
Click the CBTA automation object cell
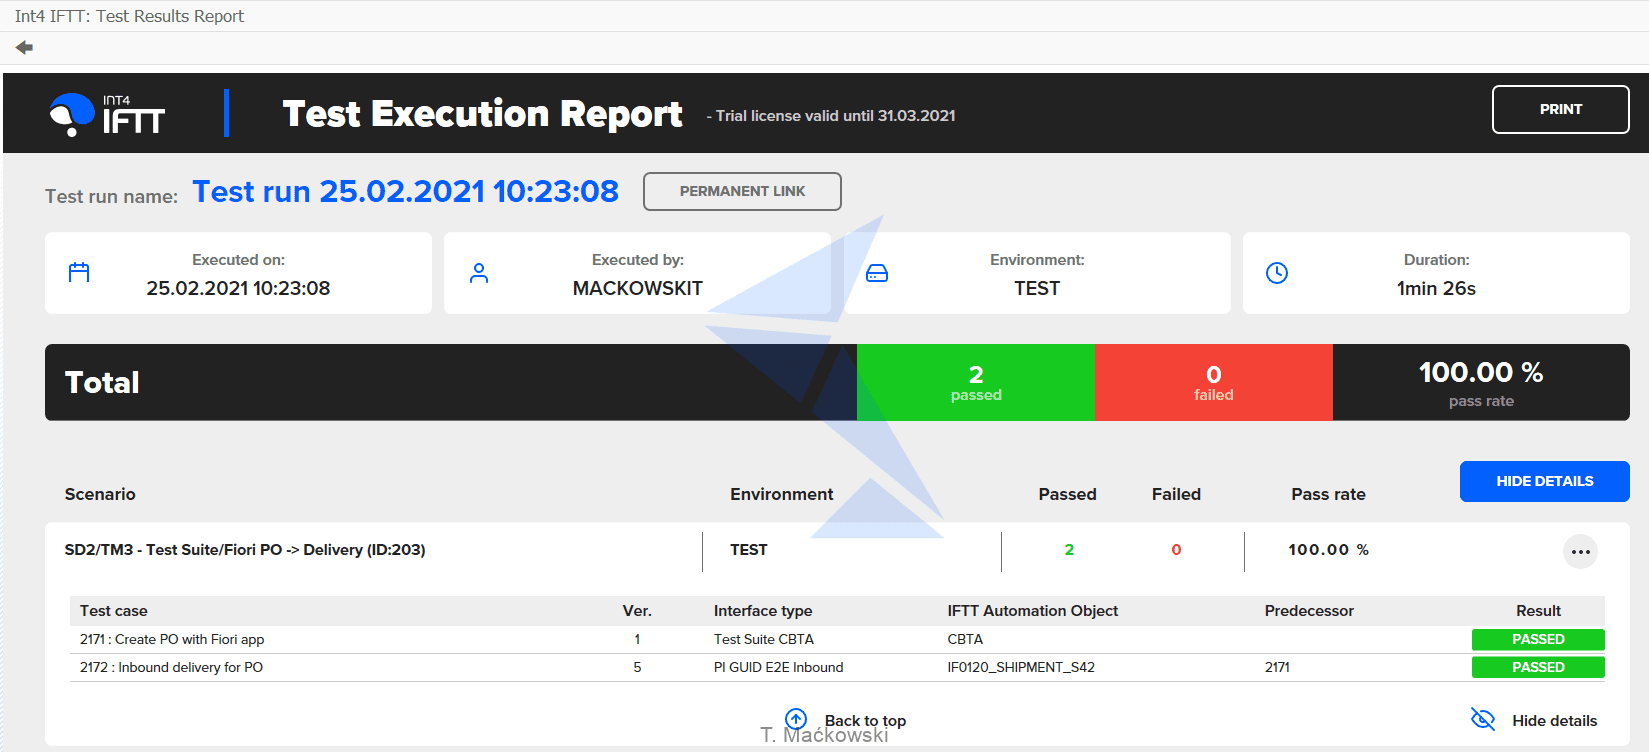pyautogui.click(x=965, y=639)
